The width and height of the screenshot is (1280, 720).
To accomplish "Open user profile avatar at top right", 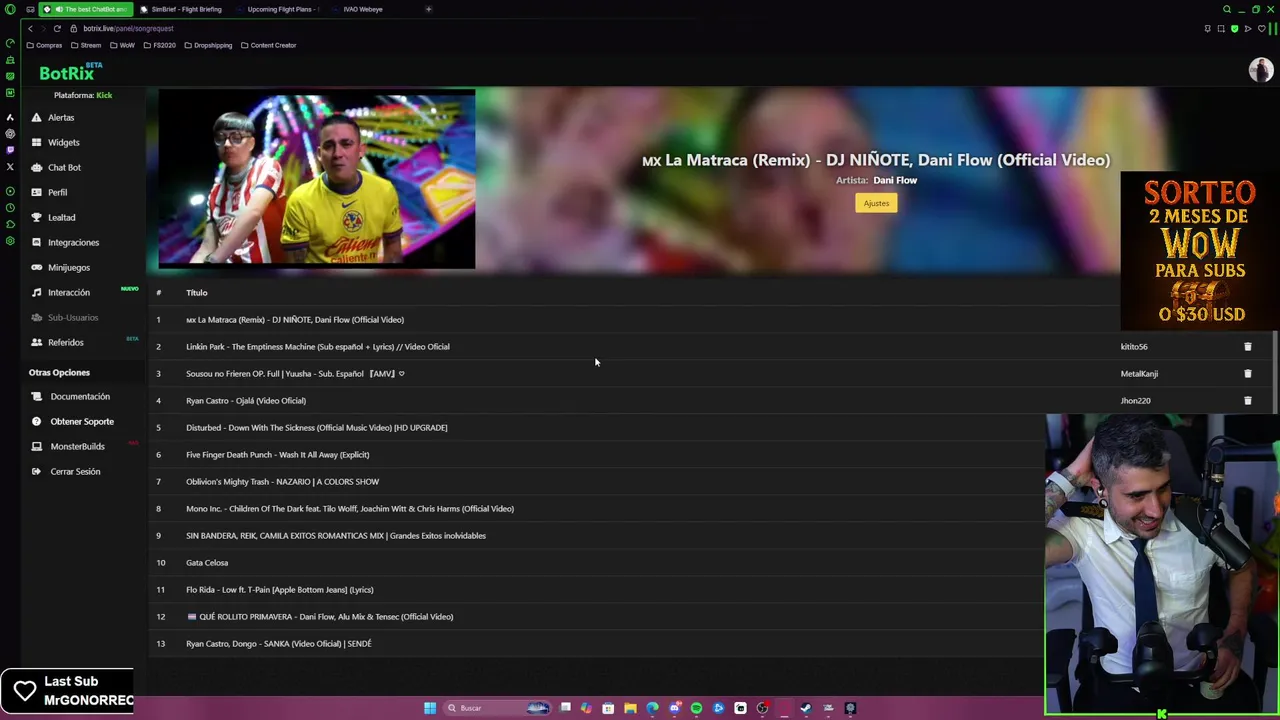I will [x=1260, y=69].
